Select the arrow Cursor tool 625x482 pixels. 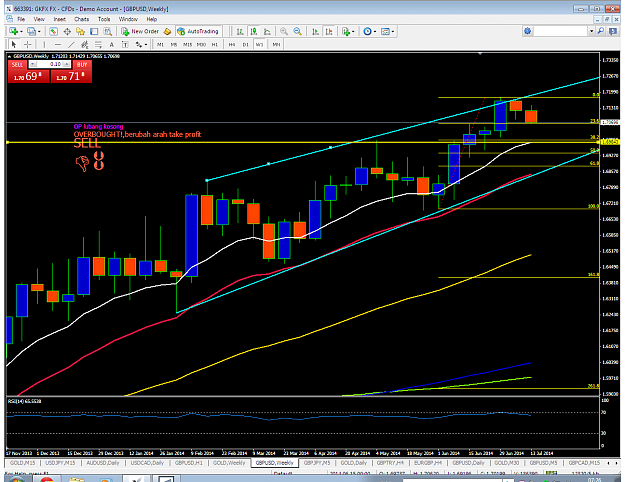click(x=14, y=45)
